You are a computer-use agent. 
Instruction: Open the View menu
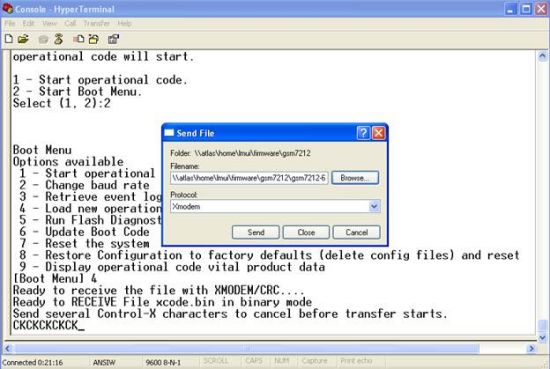click(49, 24)
